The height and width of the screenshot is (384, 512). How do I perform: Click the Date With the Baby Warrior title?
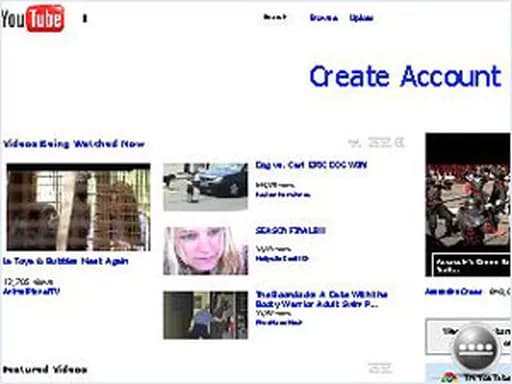321,299
